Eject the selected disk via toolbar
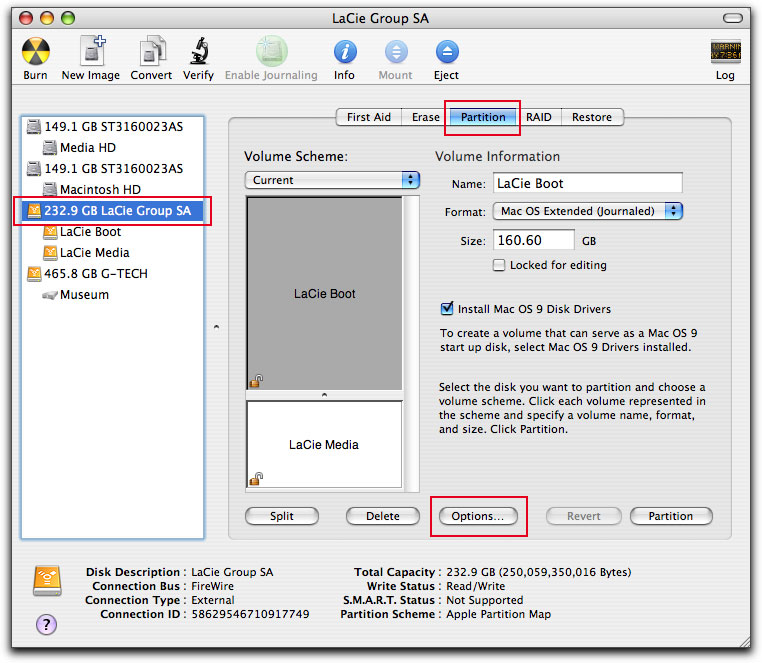This screenshot has height=663, width=762. [x=446, y=53]
